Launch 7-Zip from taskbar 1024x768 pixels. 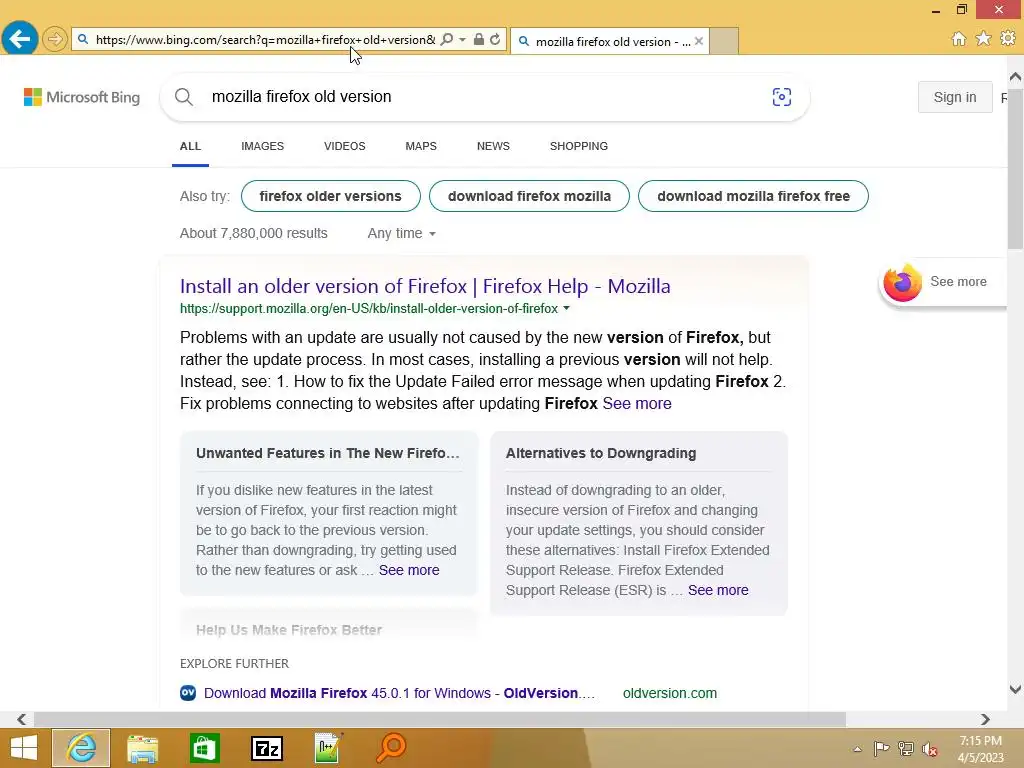tap(266, 748)
